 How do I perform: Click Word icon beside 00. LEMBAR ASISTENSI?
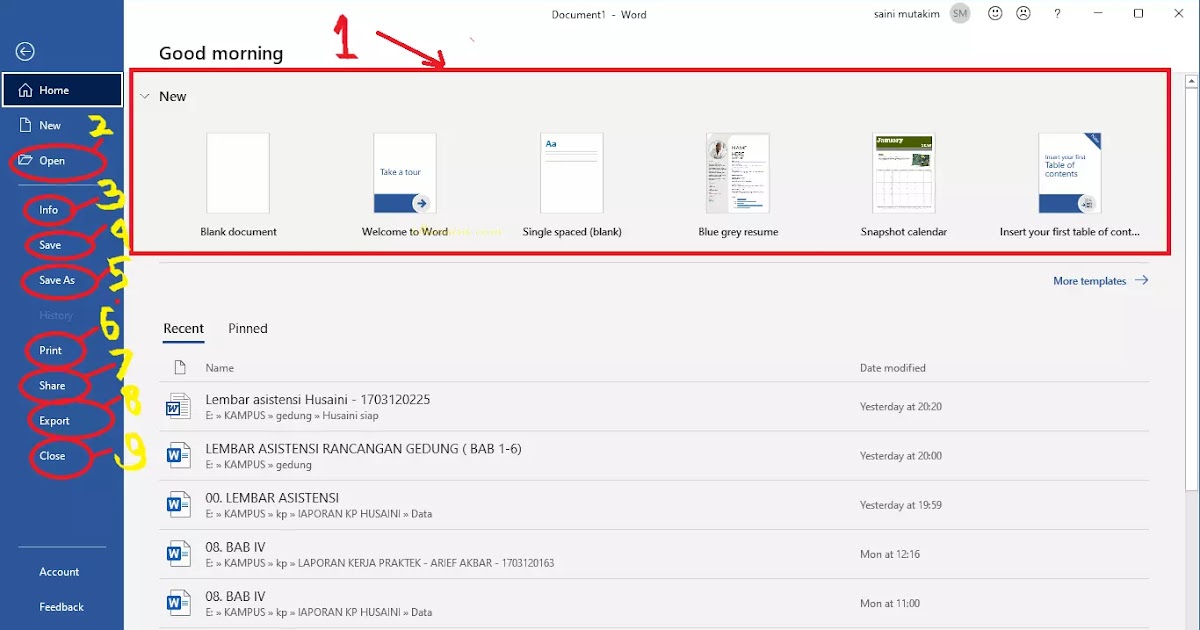[178, 505]
